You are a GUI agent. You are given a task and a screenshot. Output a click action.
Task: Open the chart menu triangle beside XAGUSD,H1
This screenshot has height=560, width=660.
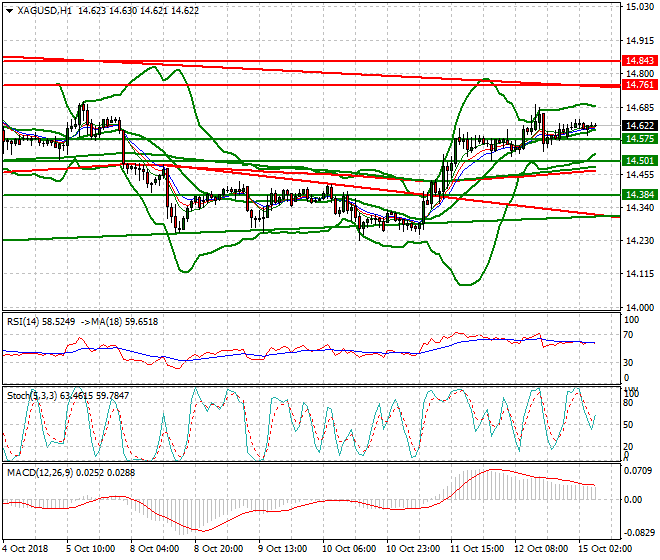[x=9, y=11]
